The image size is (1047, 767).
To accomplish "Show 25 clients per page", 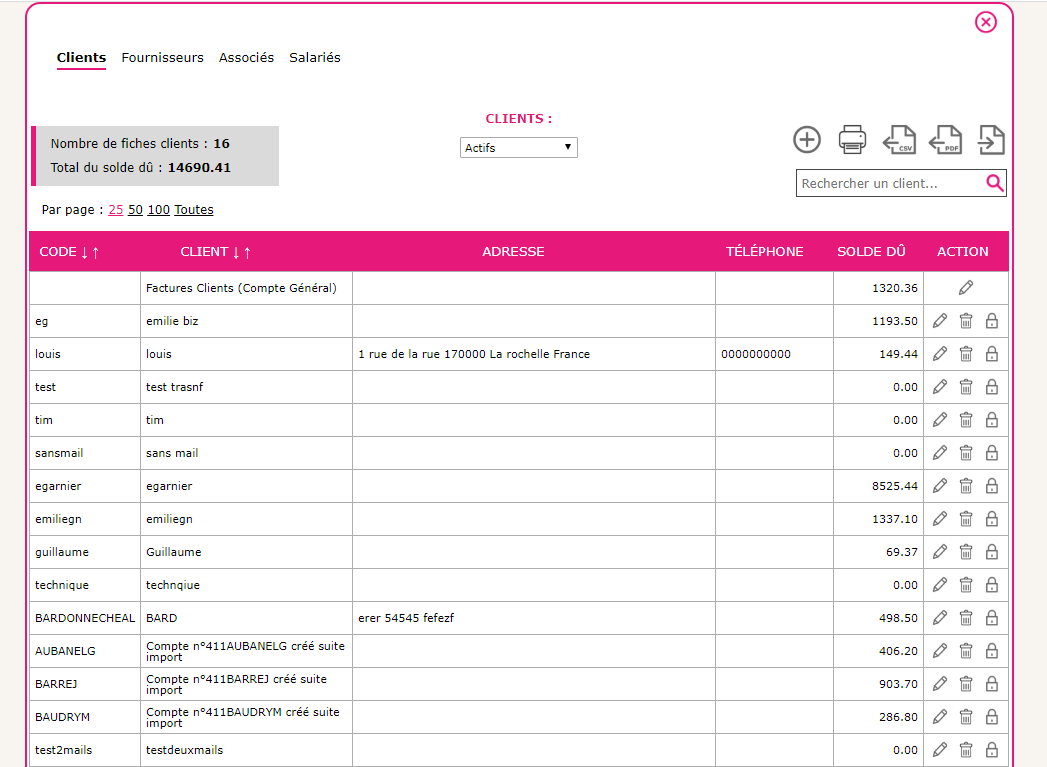I will click(116, 210).
